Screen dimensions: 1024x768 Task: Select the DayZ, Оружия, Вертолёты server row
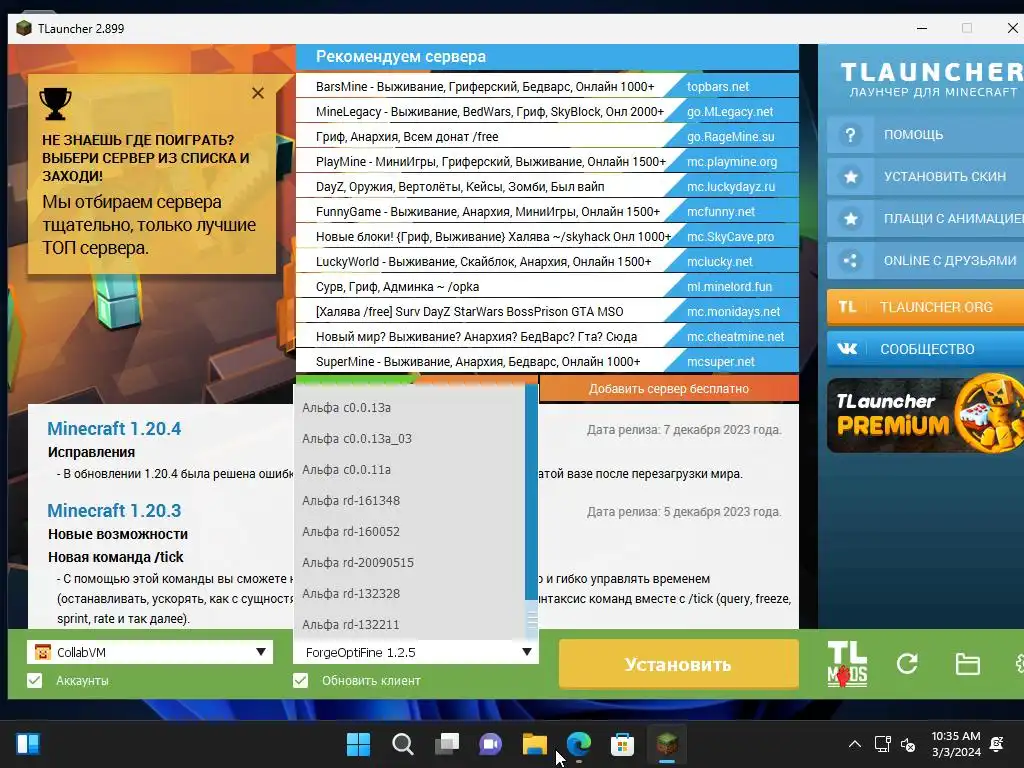(x=547, y=187)
